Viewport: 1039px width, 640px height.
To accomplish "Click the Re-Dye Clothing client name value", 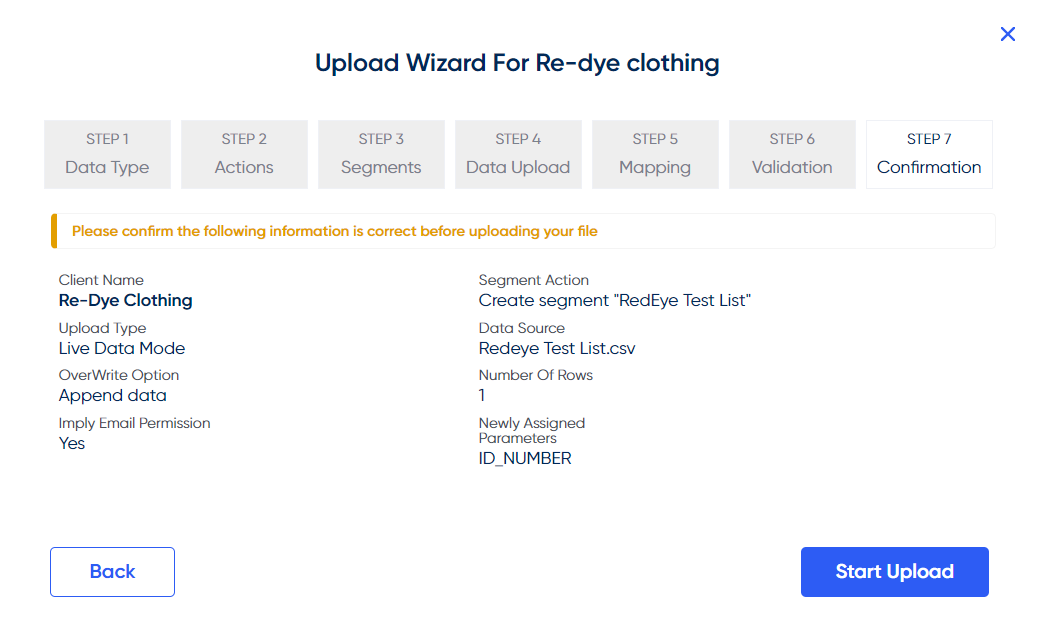I will coord(125,300).
